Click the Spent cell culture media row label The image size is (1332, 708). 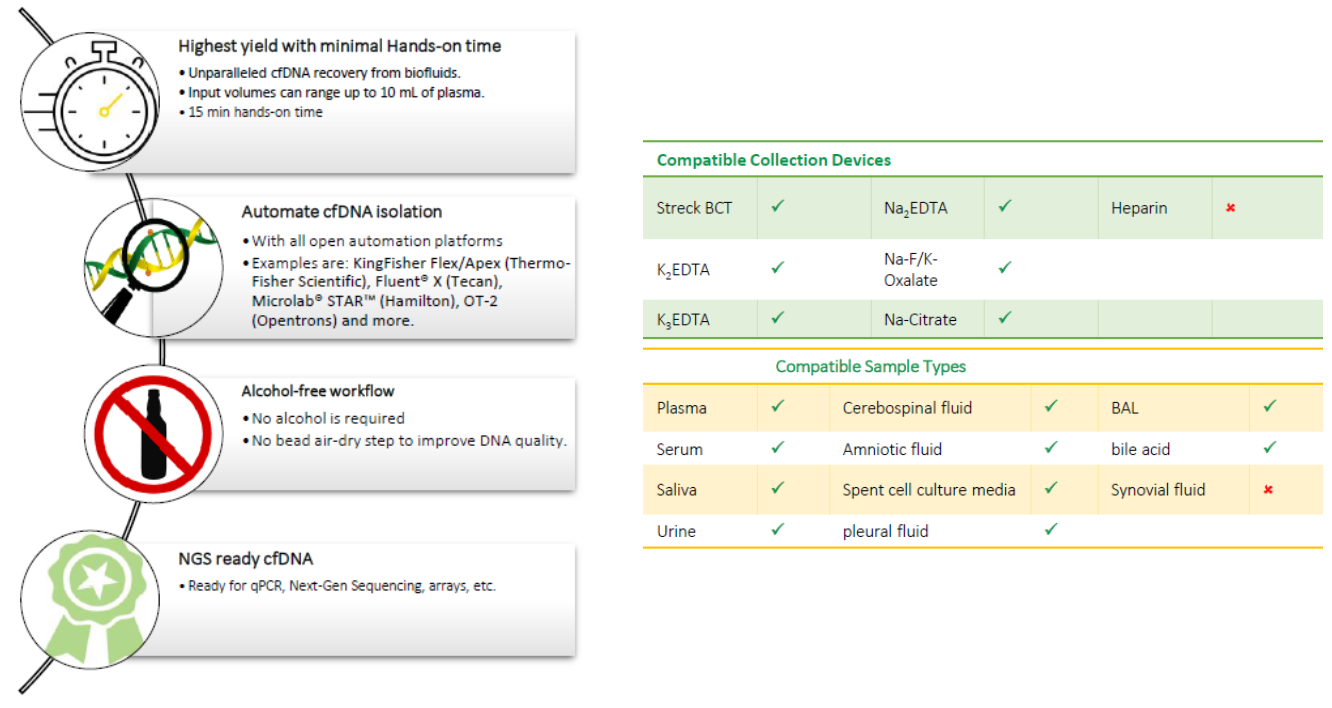[x=929, y=490]
